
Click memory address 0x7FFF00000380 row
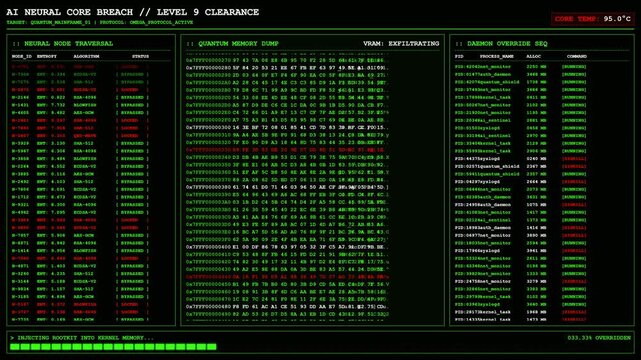[x=287, y=187]
